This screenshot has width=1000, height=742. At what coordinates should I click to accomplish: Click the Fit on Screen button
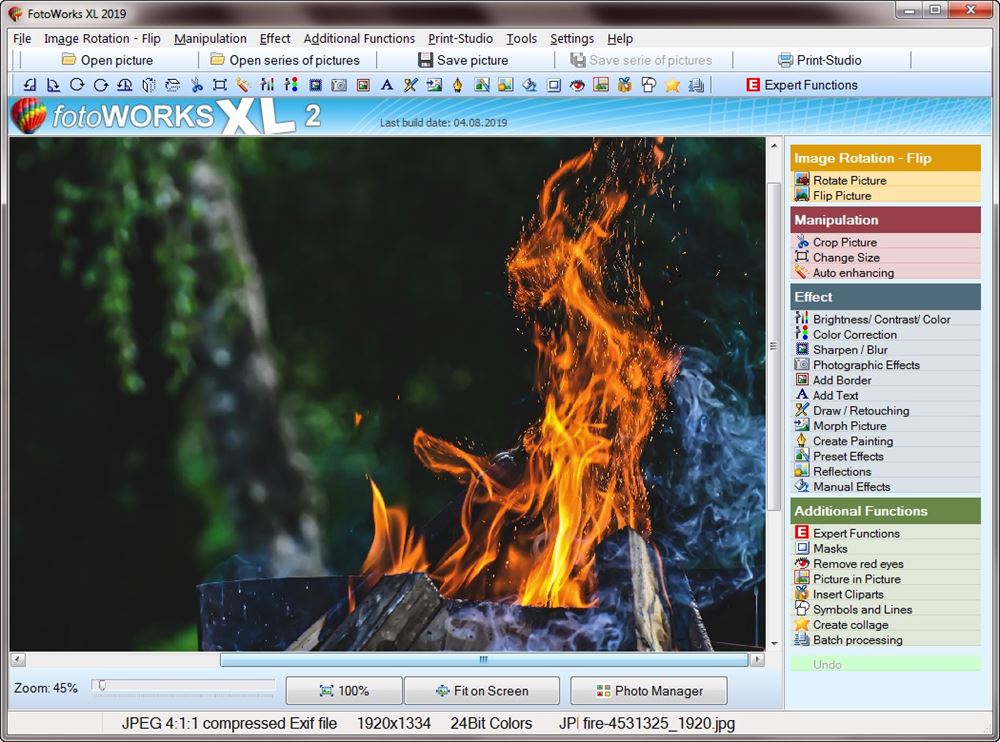pyautogui.click(x=483, y=690)
